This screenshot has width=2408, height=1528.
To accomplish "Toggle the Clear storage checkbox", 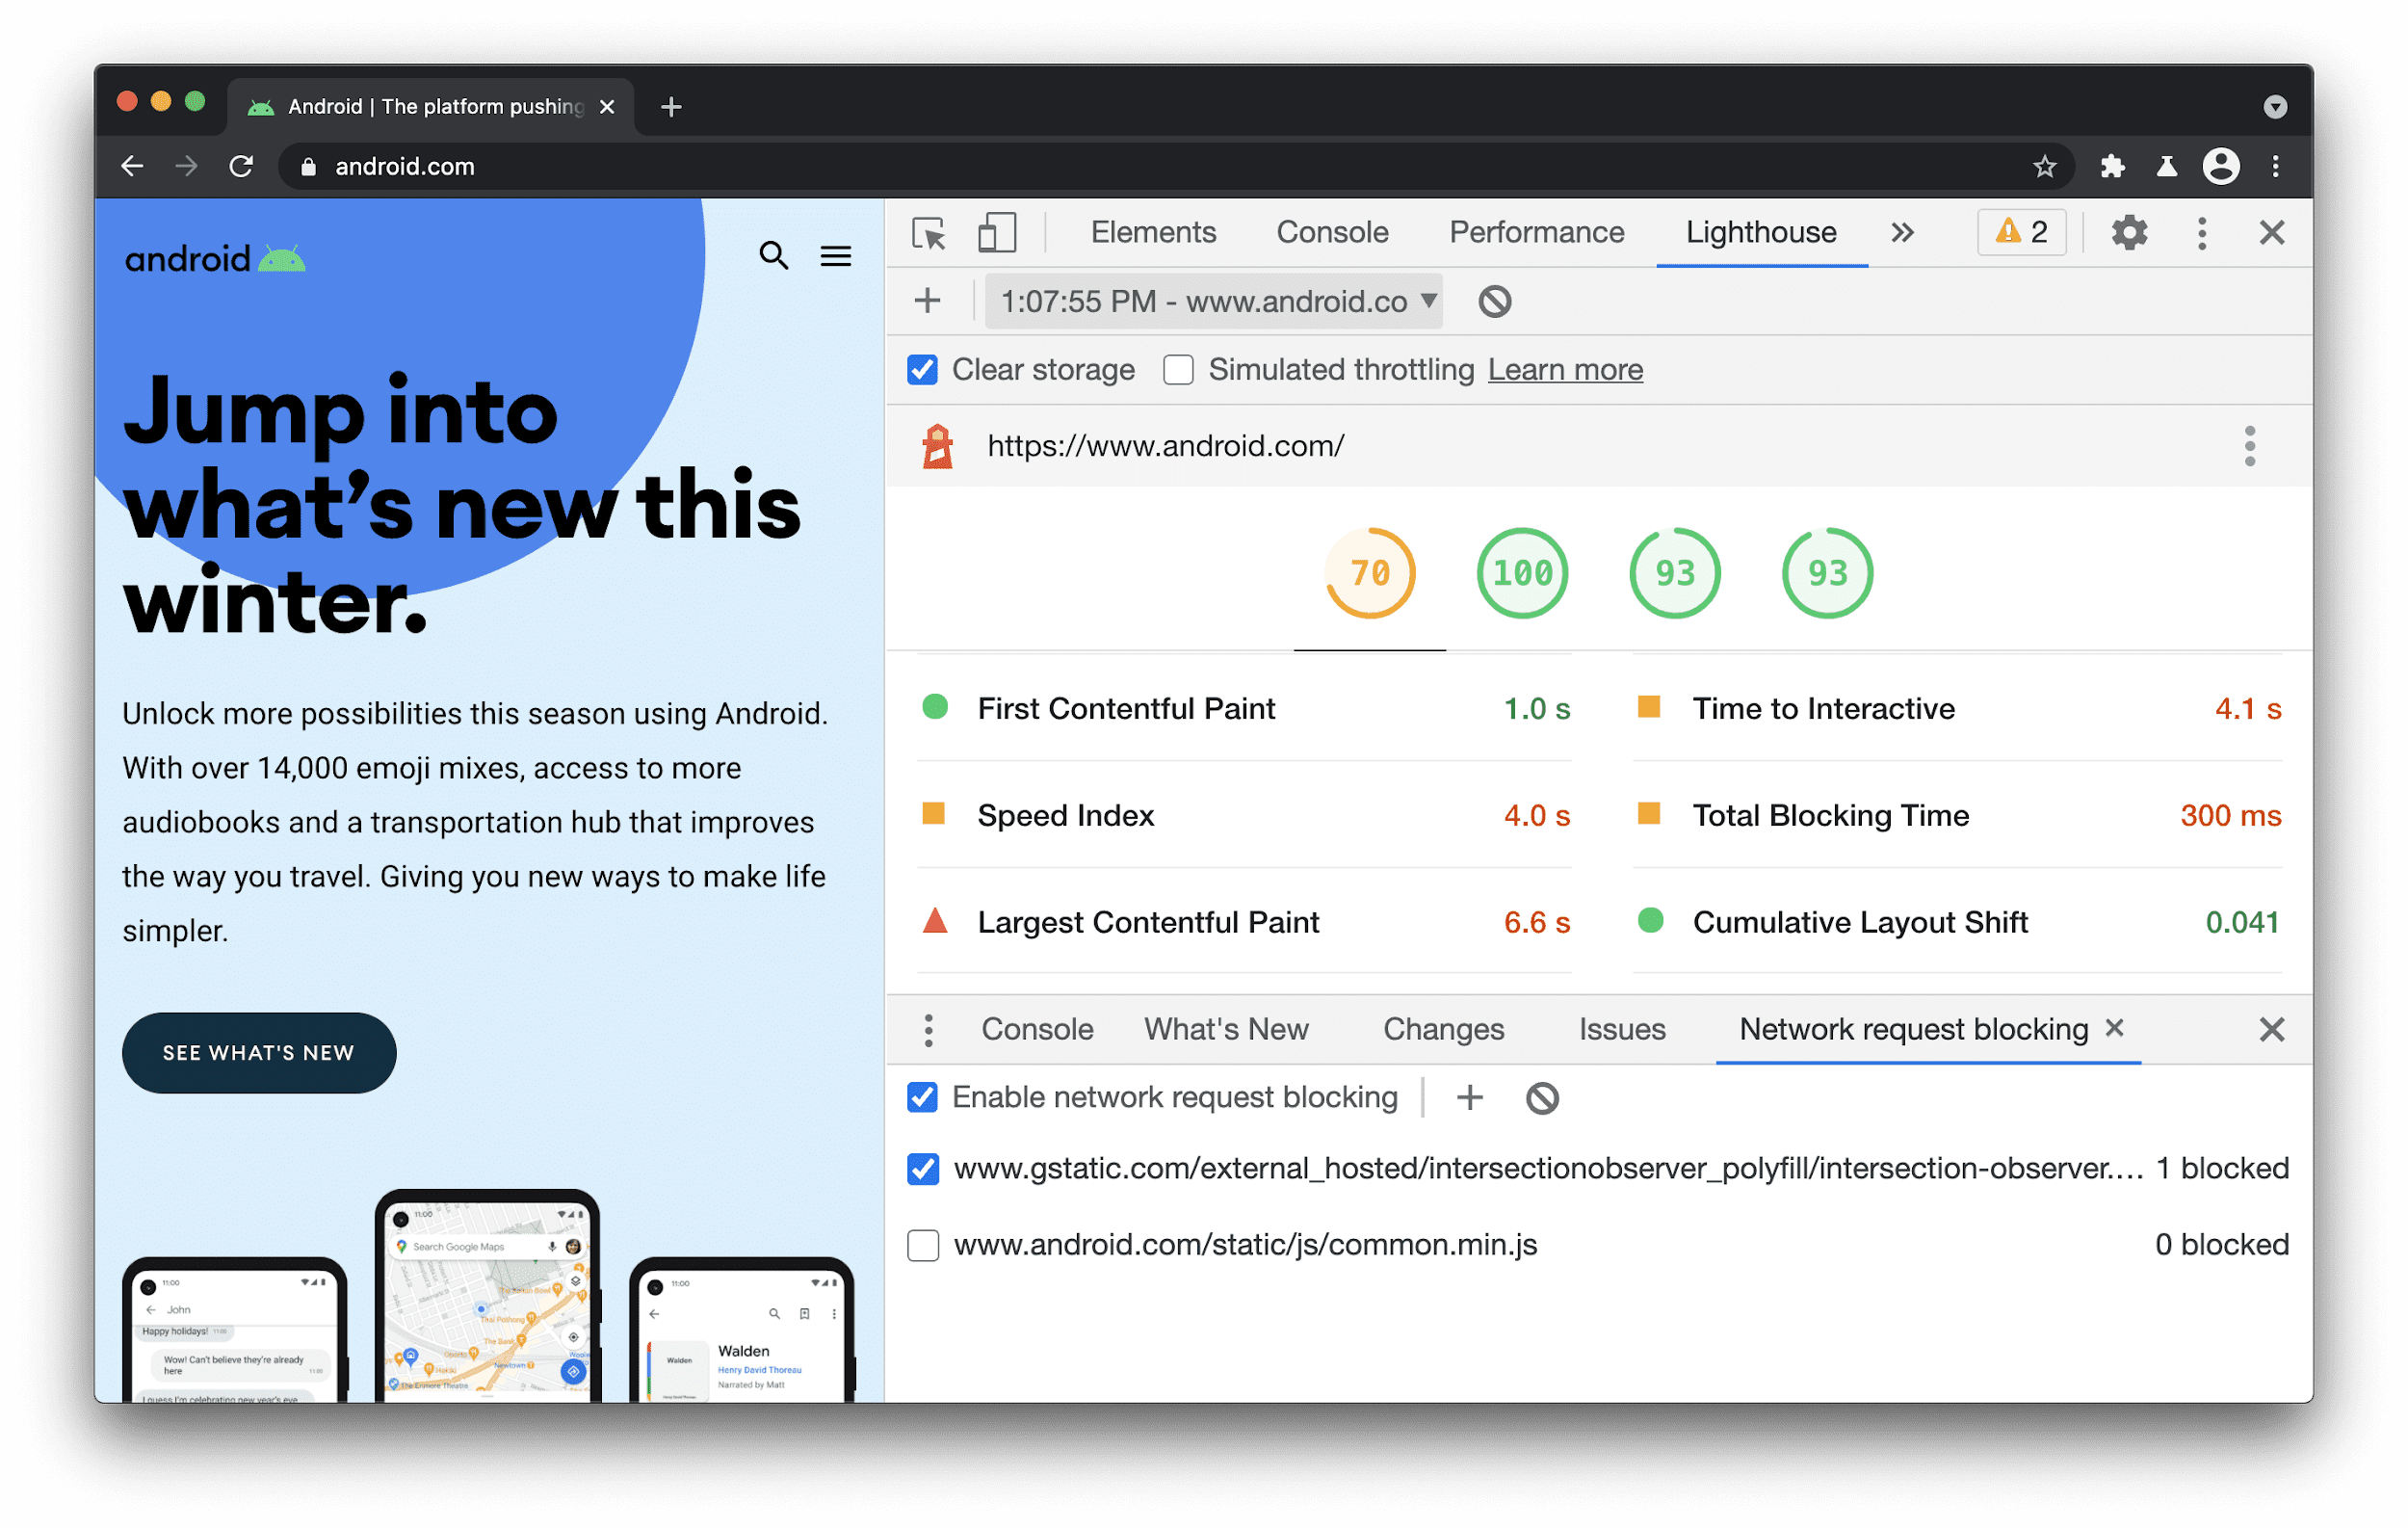I will 920,371.
